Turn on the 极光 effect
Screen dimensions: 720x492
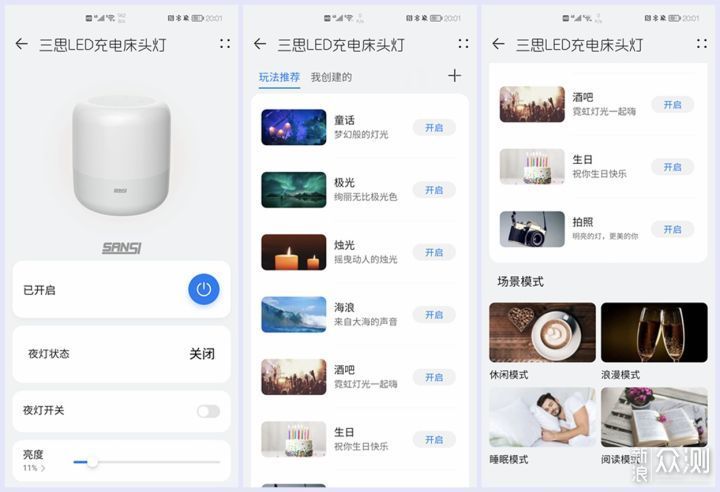click(434, 190)
